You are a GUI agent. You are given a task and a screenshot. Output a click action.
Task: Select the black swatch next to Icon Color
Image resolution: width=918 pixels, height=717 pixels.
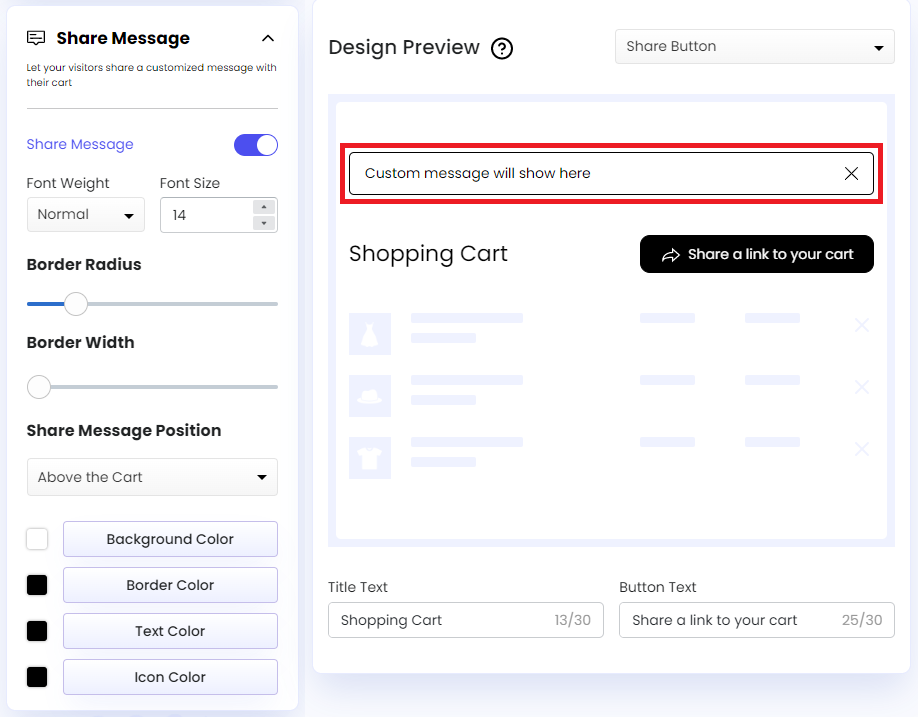(36, 677)
